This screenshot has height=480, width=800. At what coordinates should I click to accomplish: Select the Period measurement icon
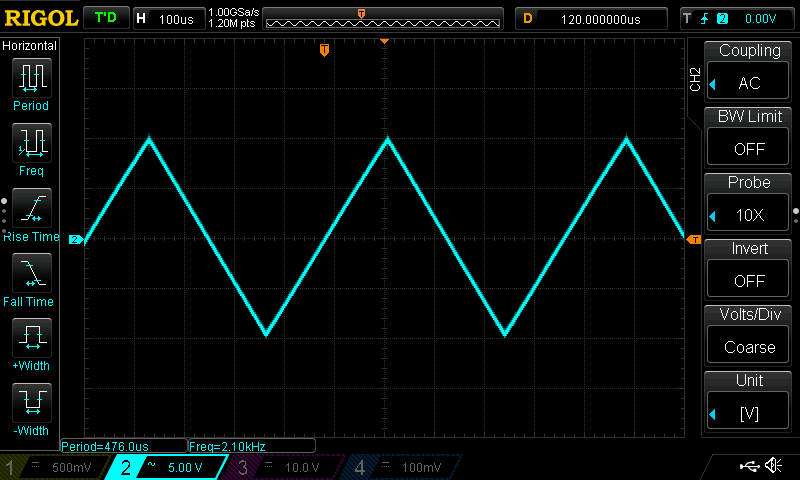(31, 78)
